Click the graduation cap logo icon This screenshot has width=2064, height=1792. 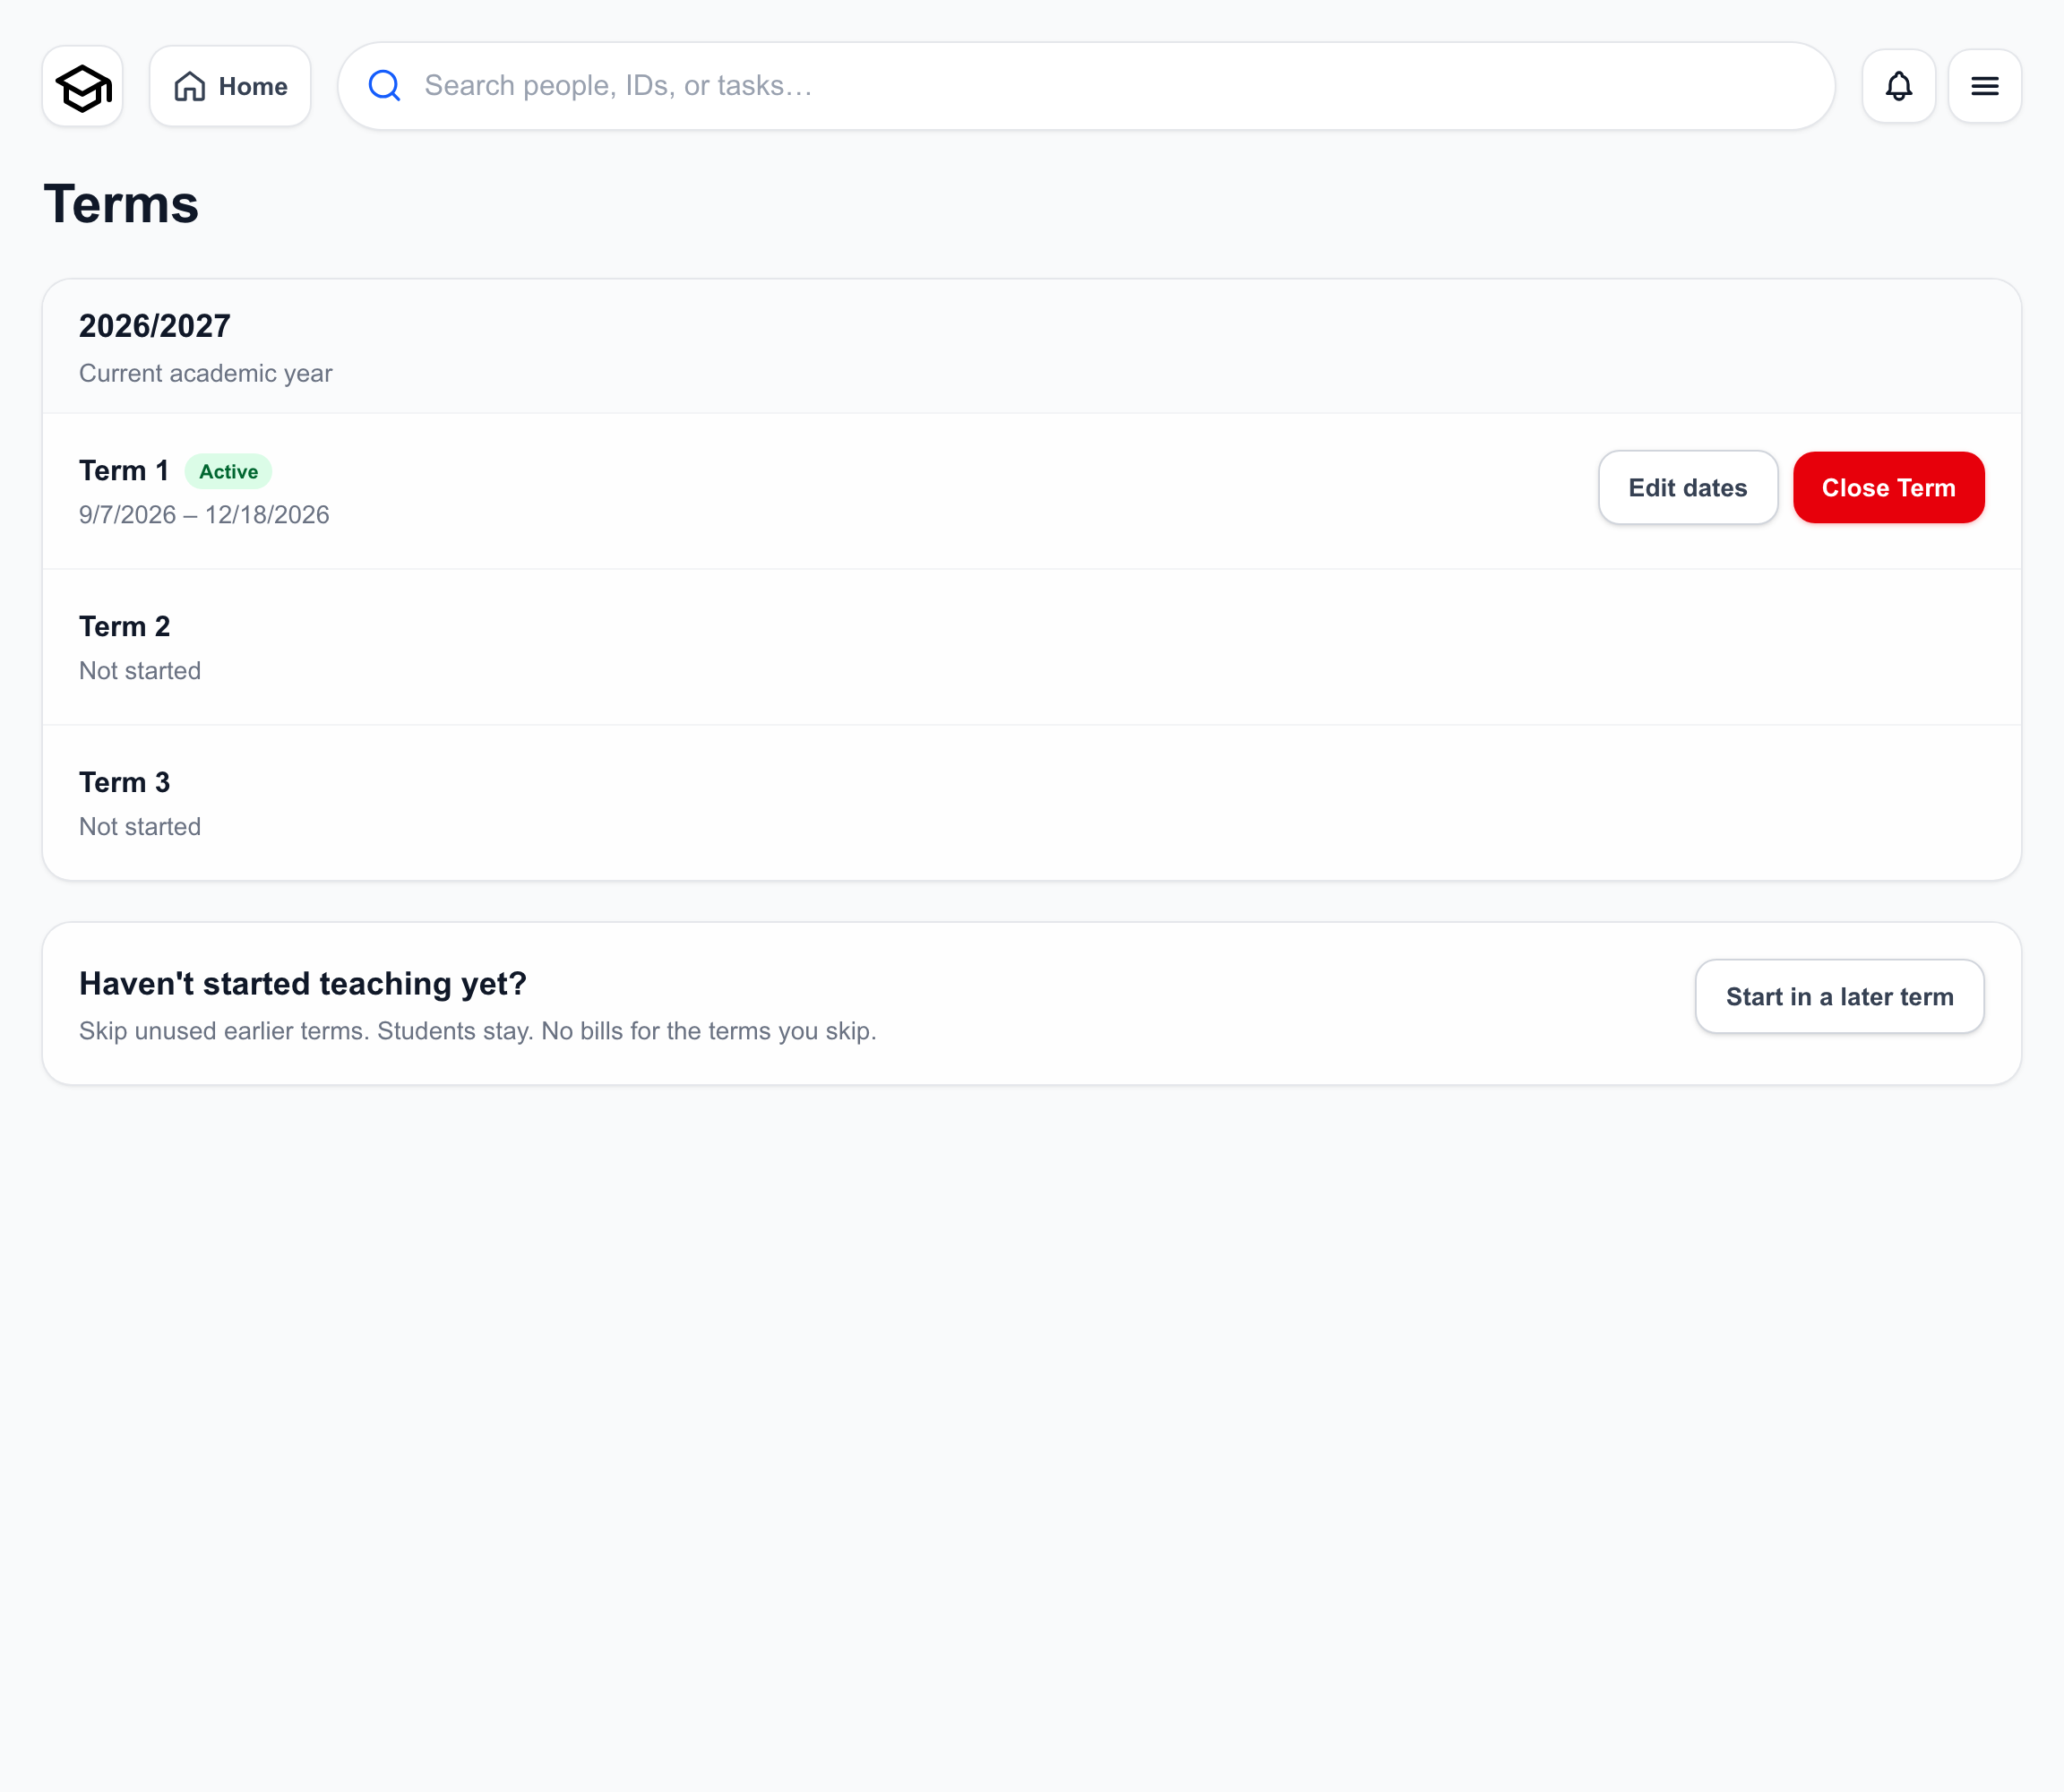pos(83,87)
